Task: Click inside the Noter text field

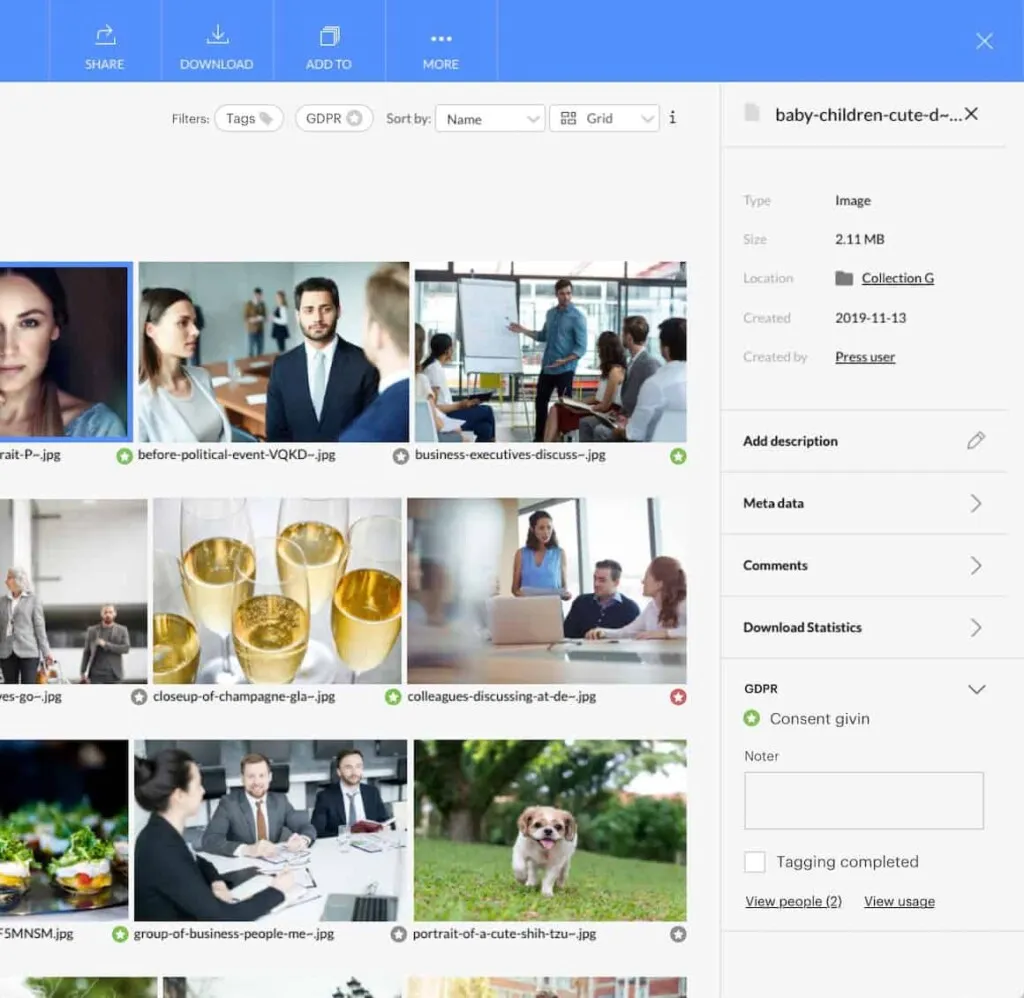Action: pyautogui.click(x=863, y=801)
